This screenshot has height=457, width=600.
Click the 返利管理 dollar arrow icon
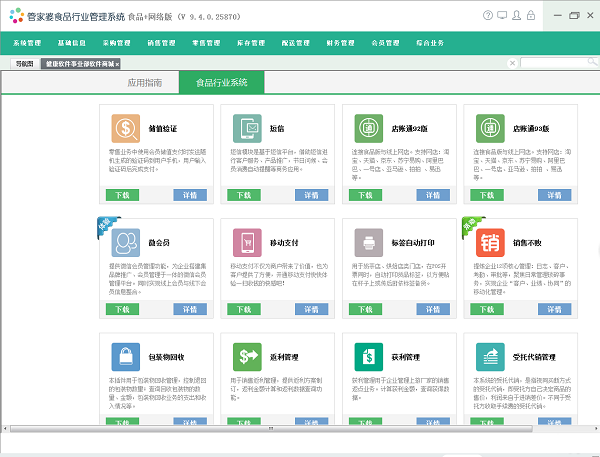(x=247, y=356)
